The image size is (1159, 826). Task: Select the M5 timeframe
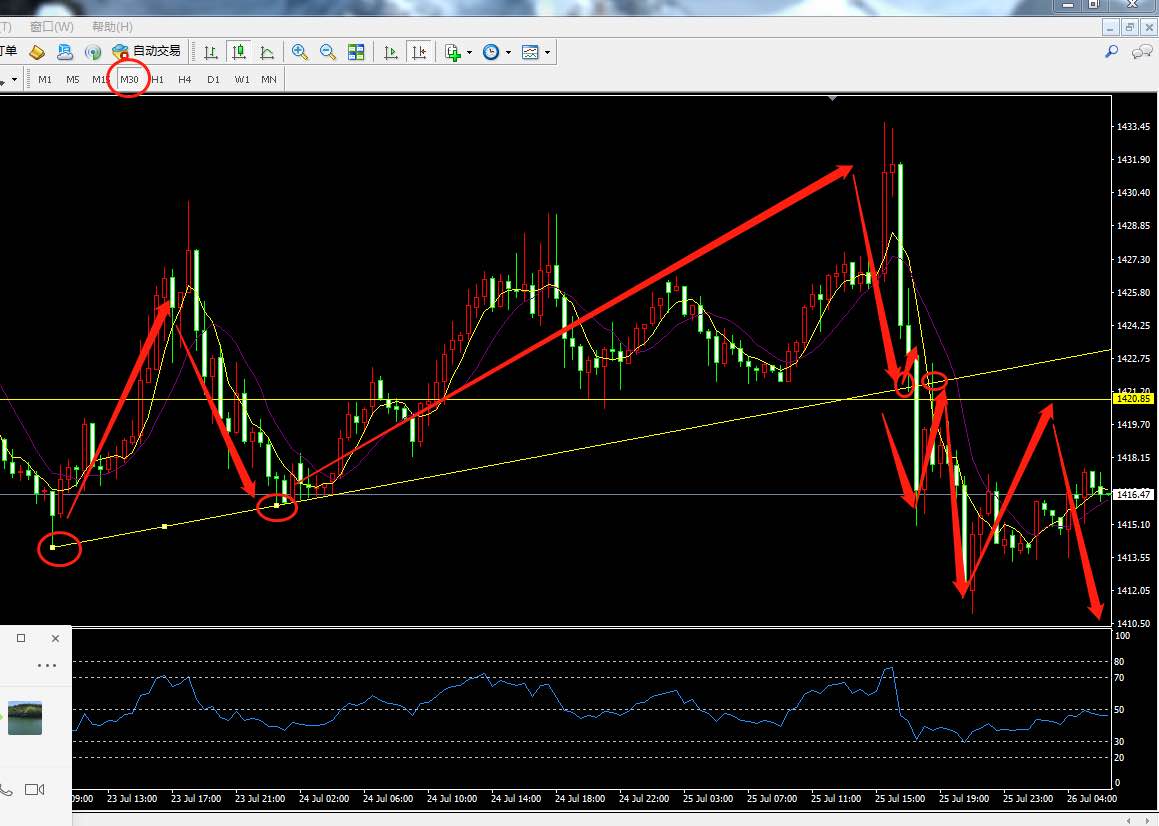[x=72, y=79]
